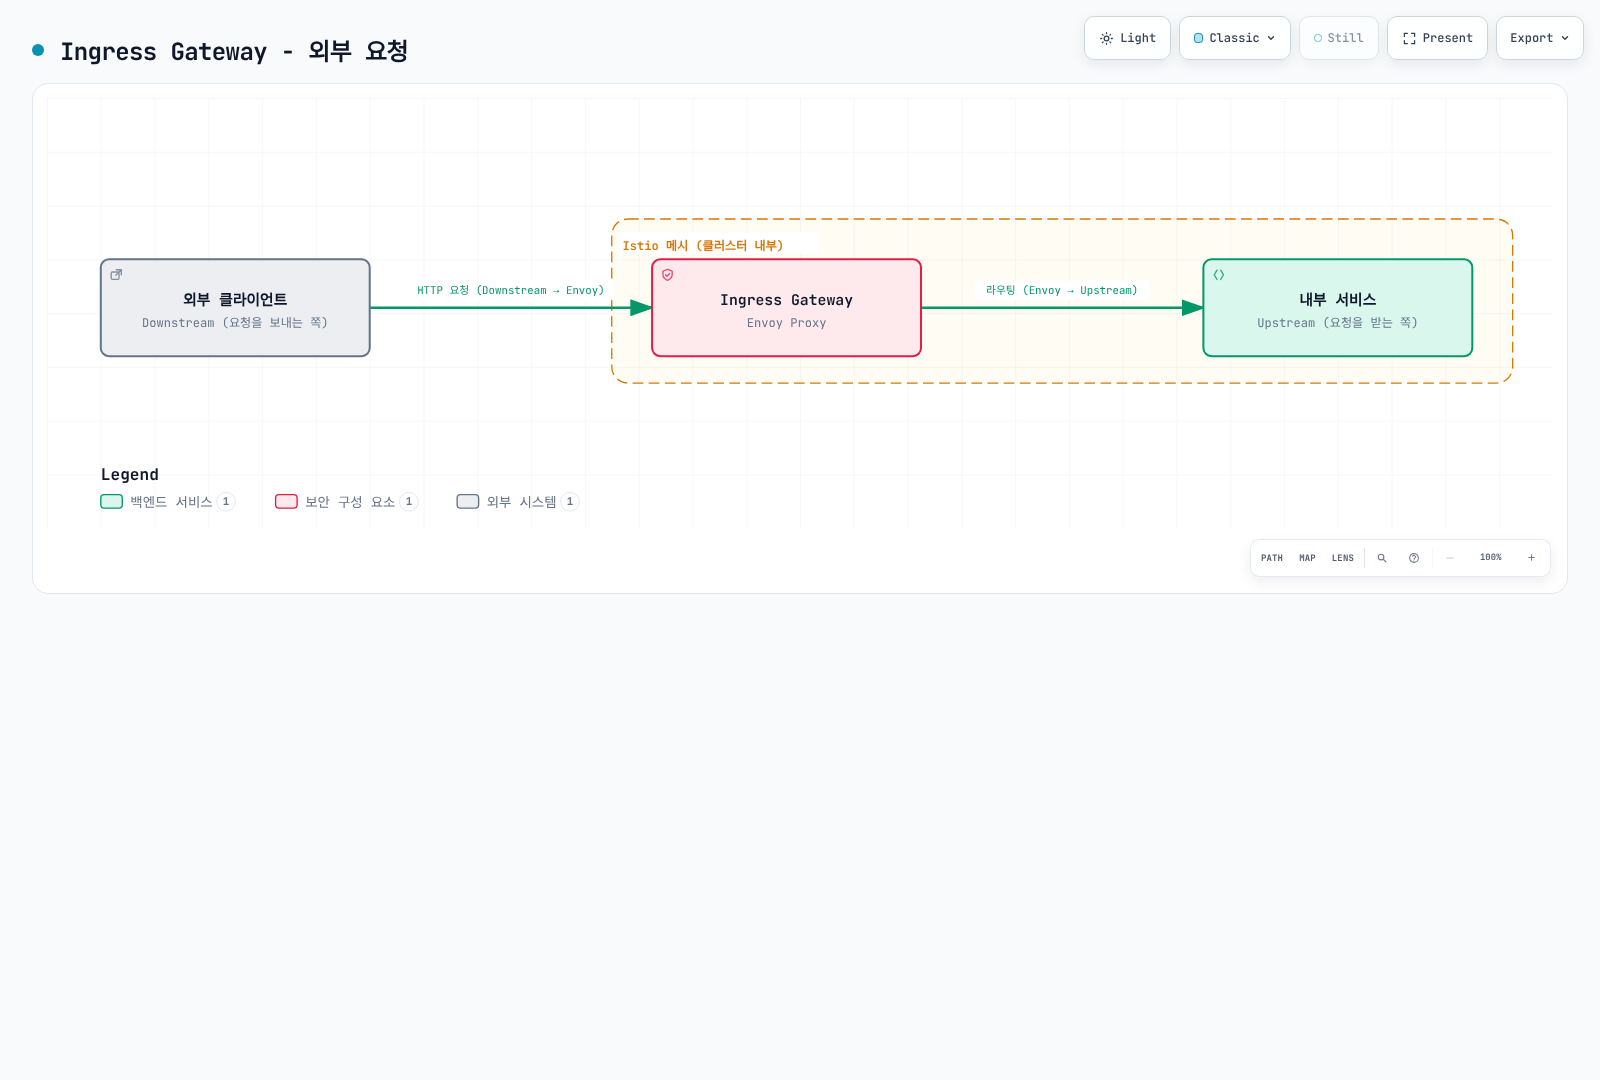Open the help question-mark icon
Viewport: 1600px width, 1080px height.
pyautogui.click(x=1414, y=558)
